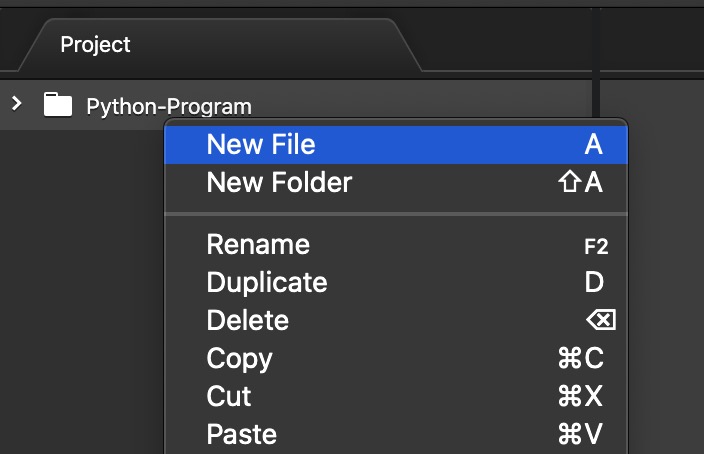
Task: Click the Python-Program folder icon
Action: [x=59, y=104]
